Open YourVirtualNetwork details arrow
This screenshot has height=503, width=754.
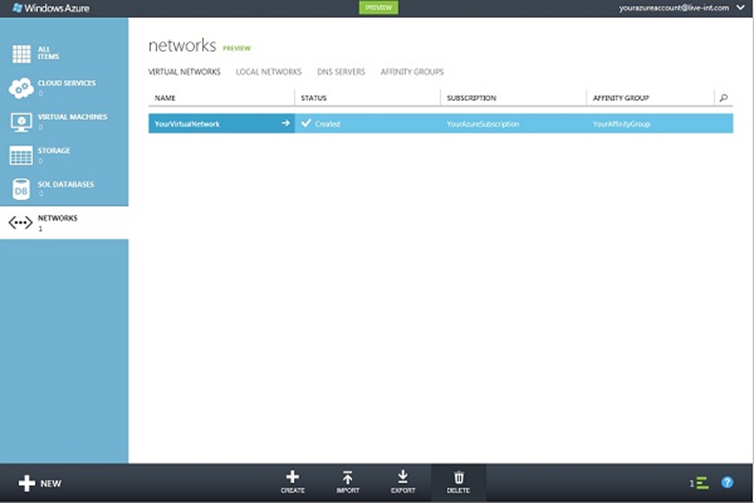286,123
